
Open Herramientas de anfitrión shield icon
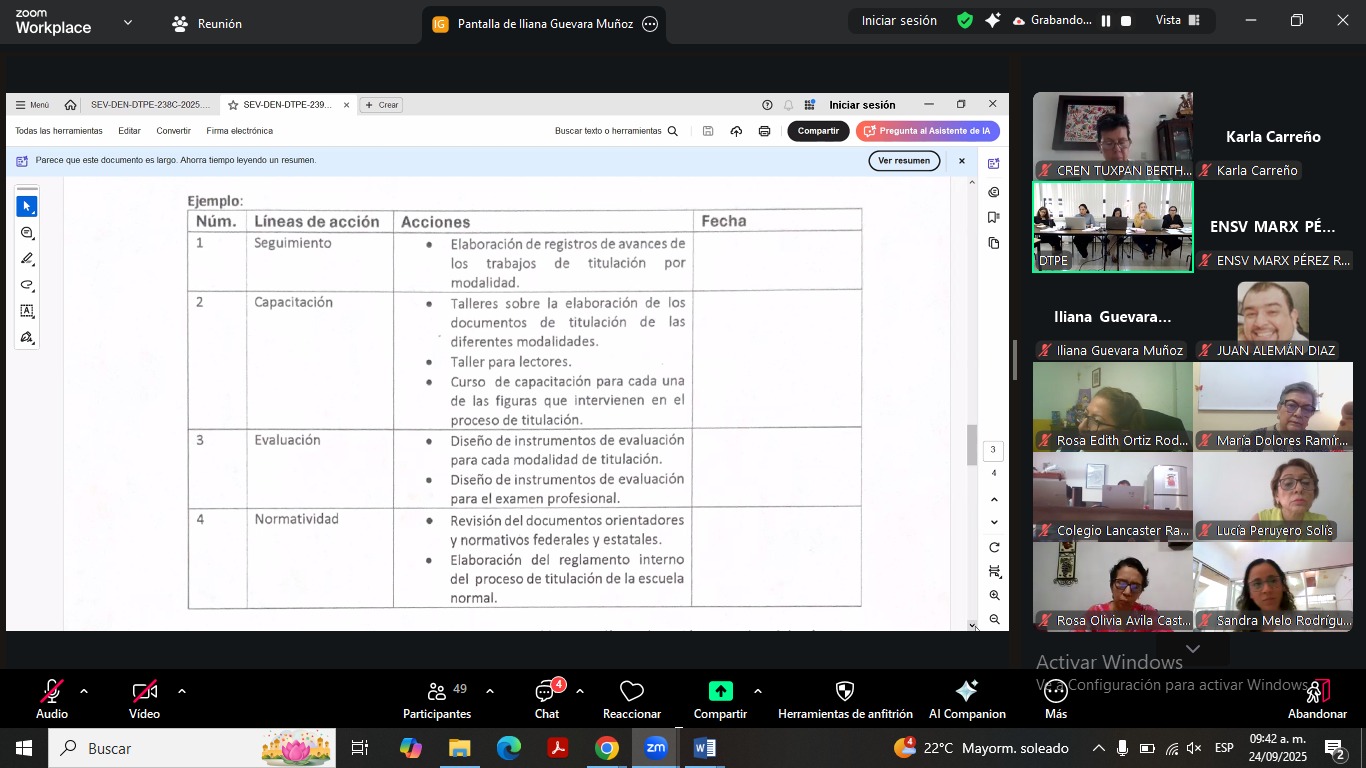click(x=845, y=692)
